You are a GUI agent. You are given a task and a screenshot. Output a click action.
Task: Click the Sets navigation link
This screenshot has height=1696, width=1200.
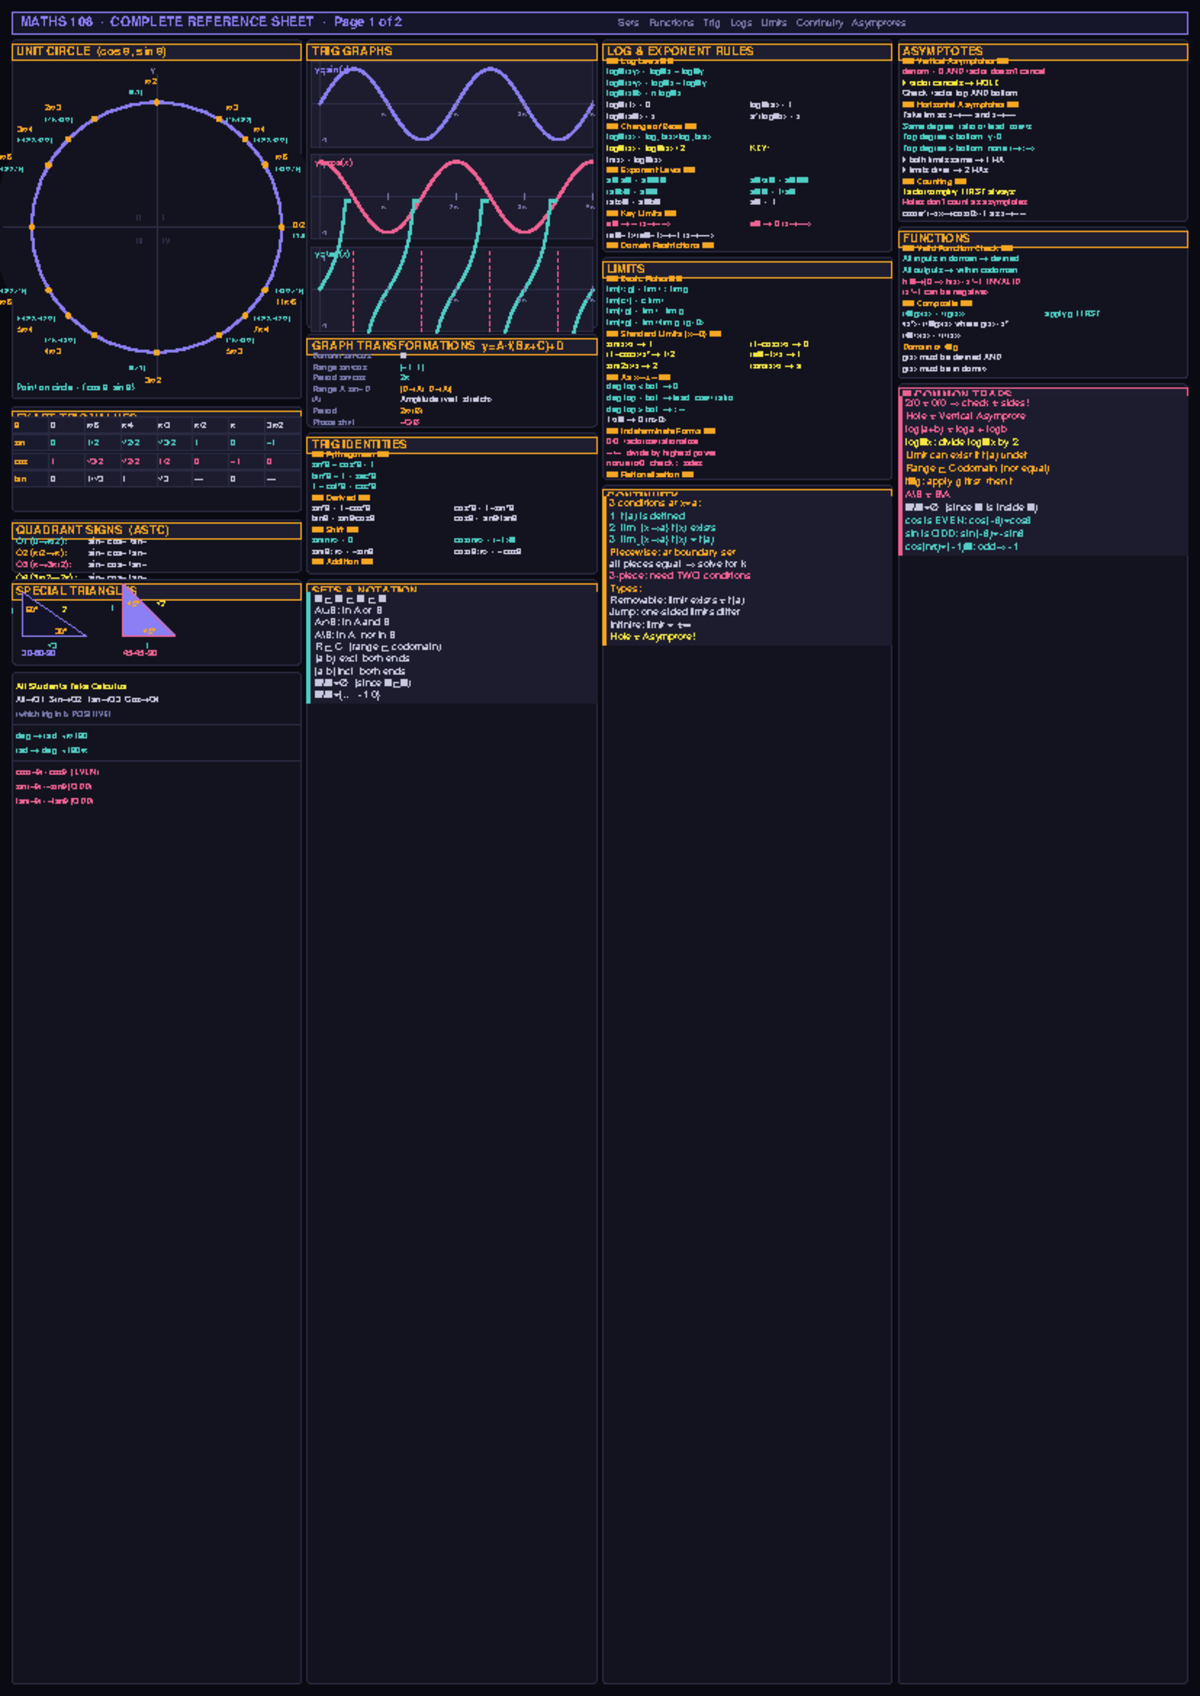pyautogui.click(x=628, y=23)
